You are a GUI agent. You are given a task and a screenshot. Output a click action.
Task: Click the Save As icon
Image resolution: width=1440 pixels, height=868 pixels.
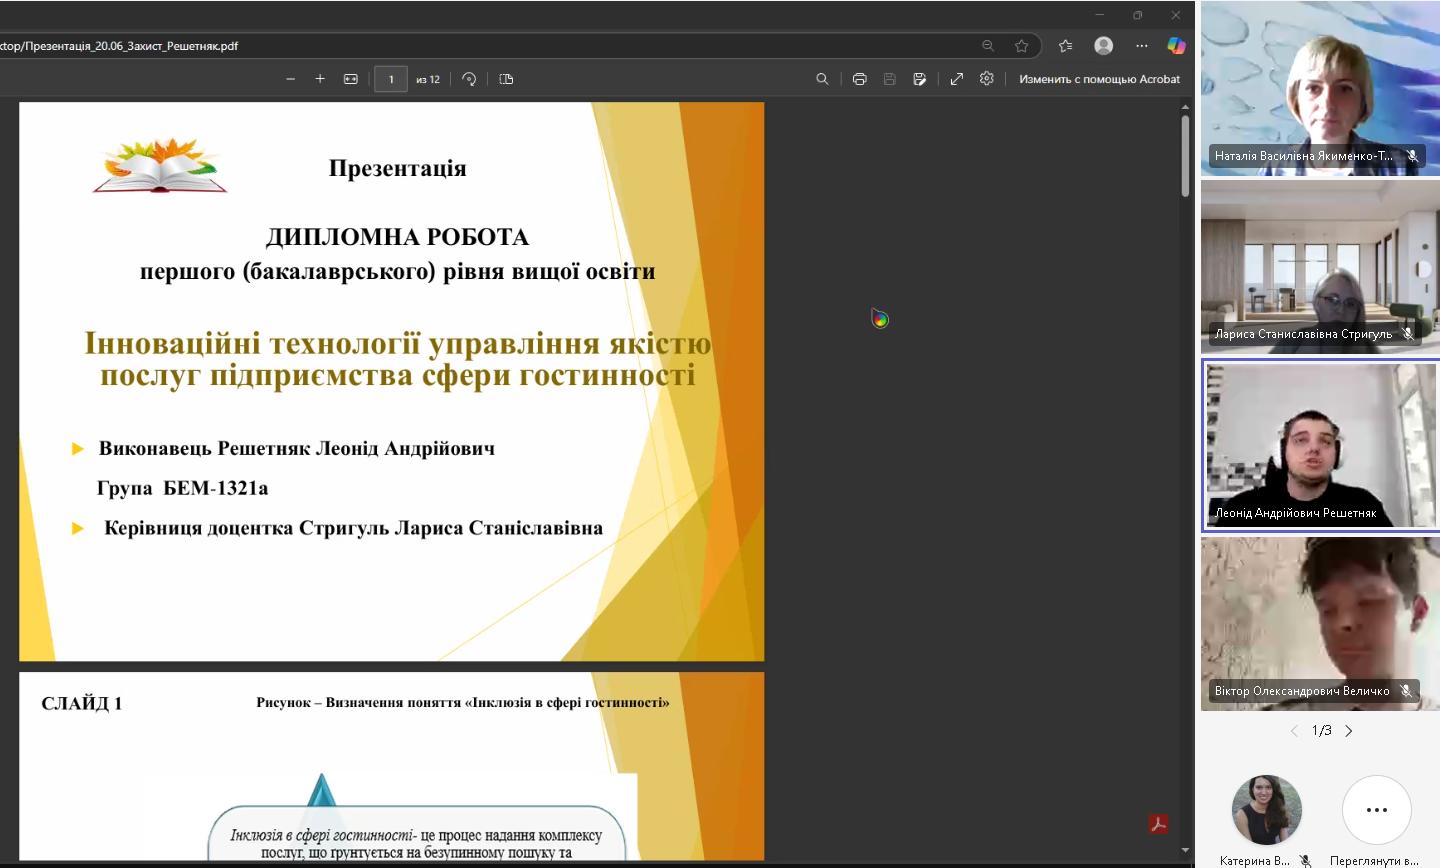click(x=919, y=79)
